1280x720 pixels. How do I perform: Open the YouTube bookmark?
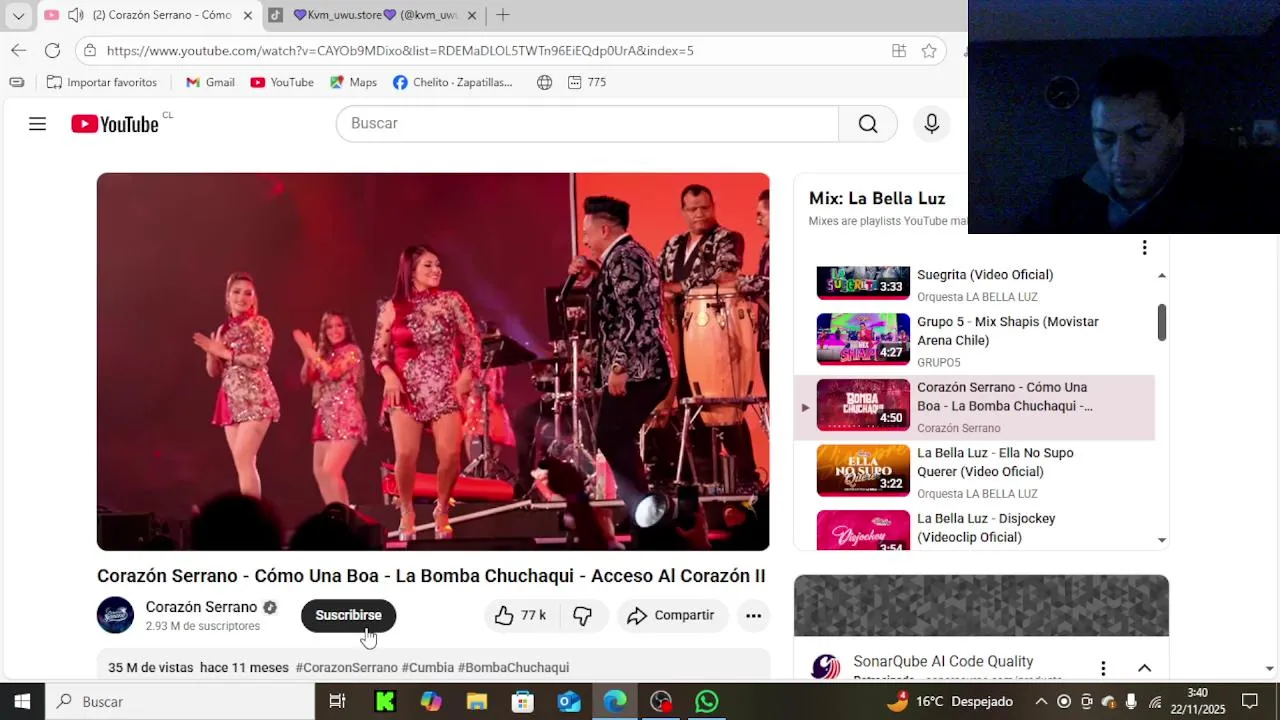pos(282,82)
